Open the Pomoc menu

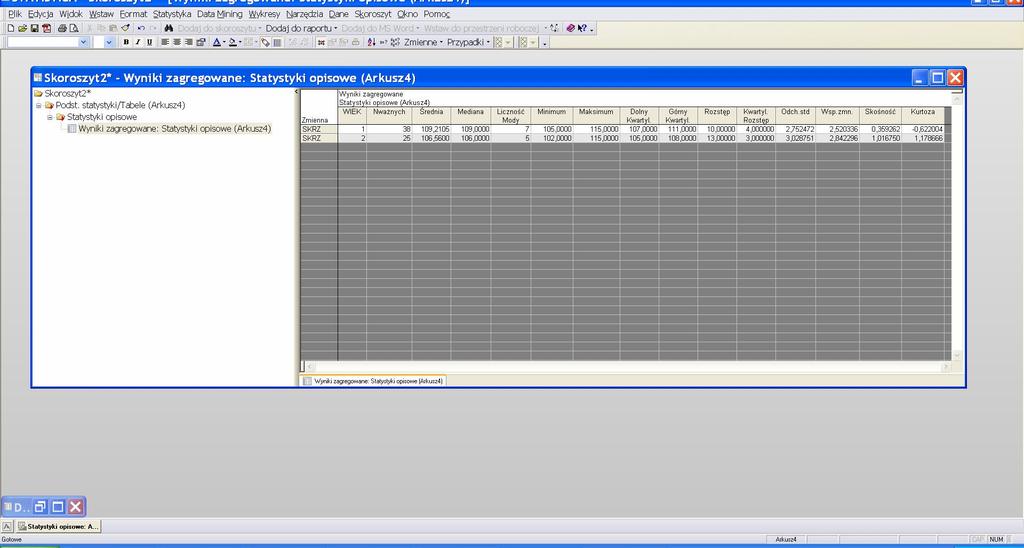click(436, 14)
